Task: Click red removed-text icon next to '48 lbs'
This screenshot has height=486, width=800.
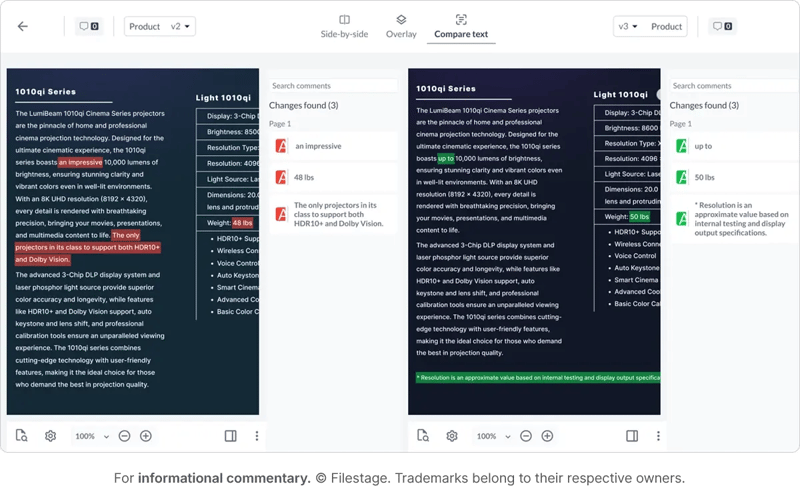Action: coord(281,177)
